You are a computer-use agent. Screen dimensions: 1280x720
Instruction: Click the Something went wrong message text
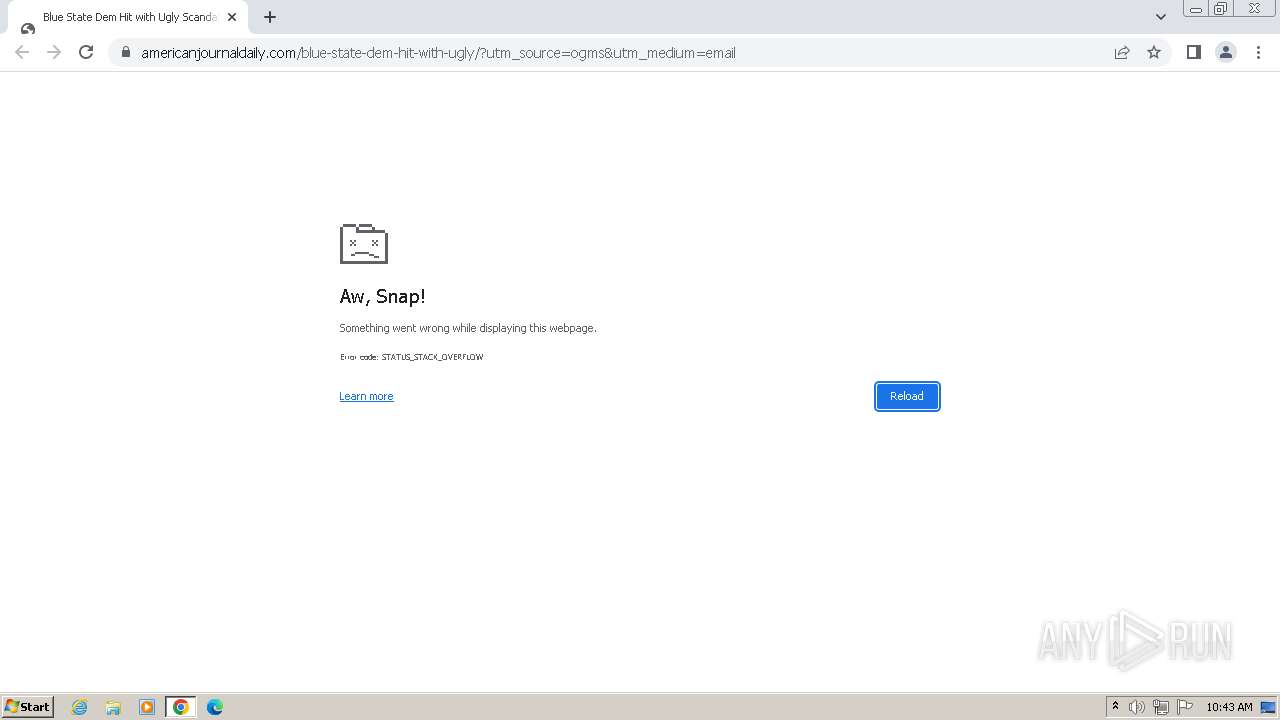tap(468, 328)
